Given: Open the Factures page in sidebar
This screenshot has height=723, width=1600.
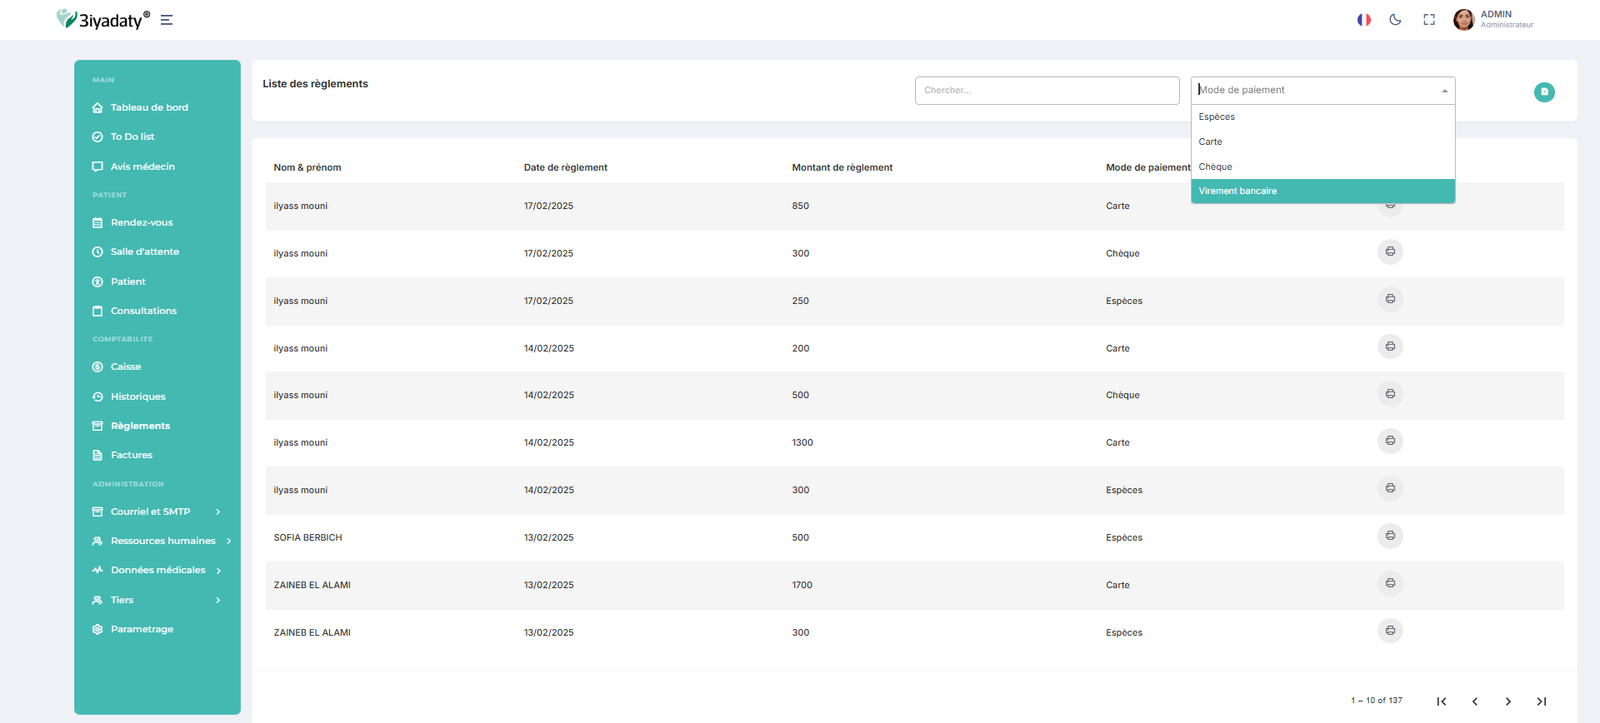Looking at the screenshot, I should click(131, 455).
